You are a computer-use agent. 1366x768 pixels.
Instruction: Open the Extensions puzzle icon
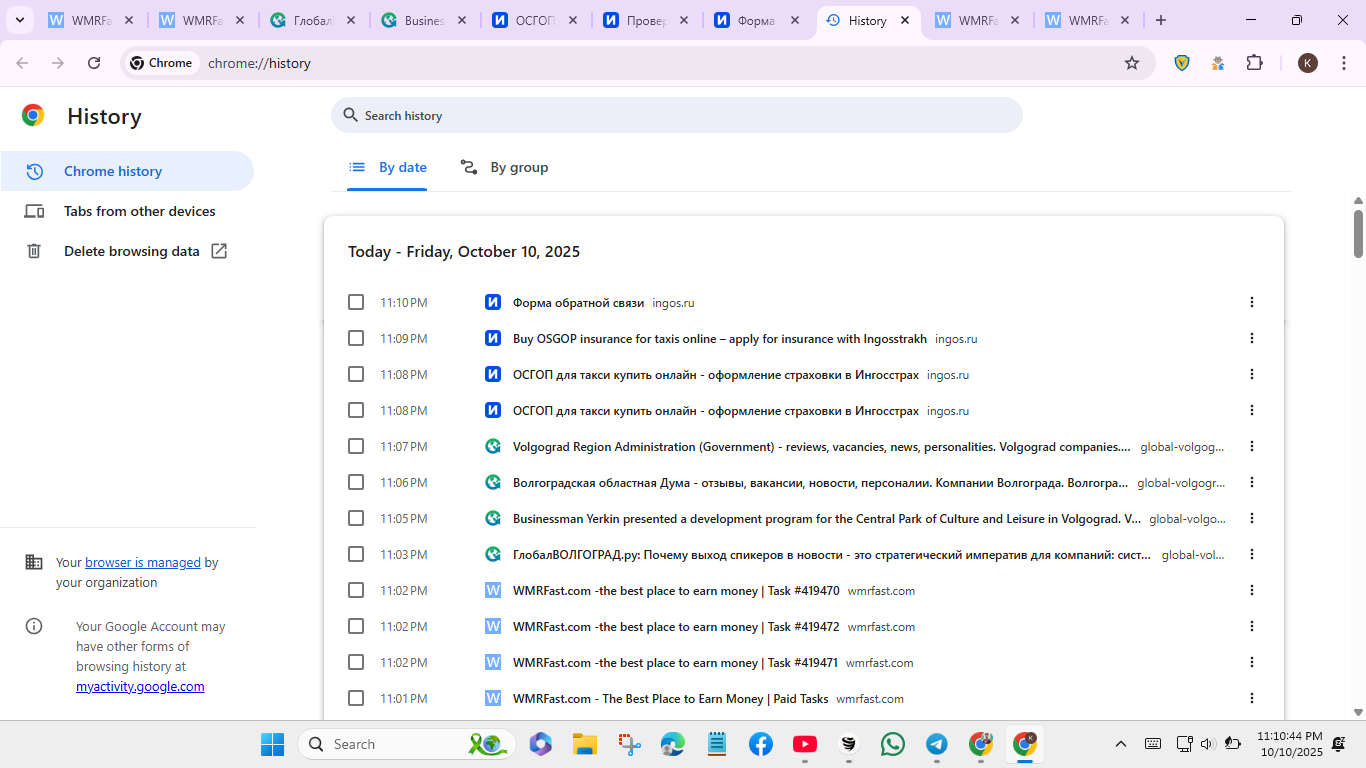tap(1255, 63)
